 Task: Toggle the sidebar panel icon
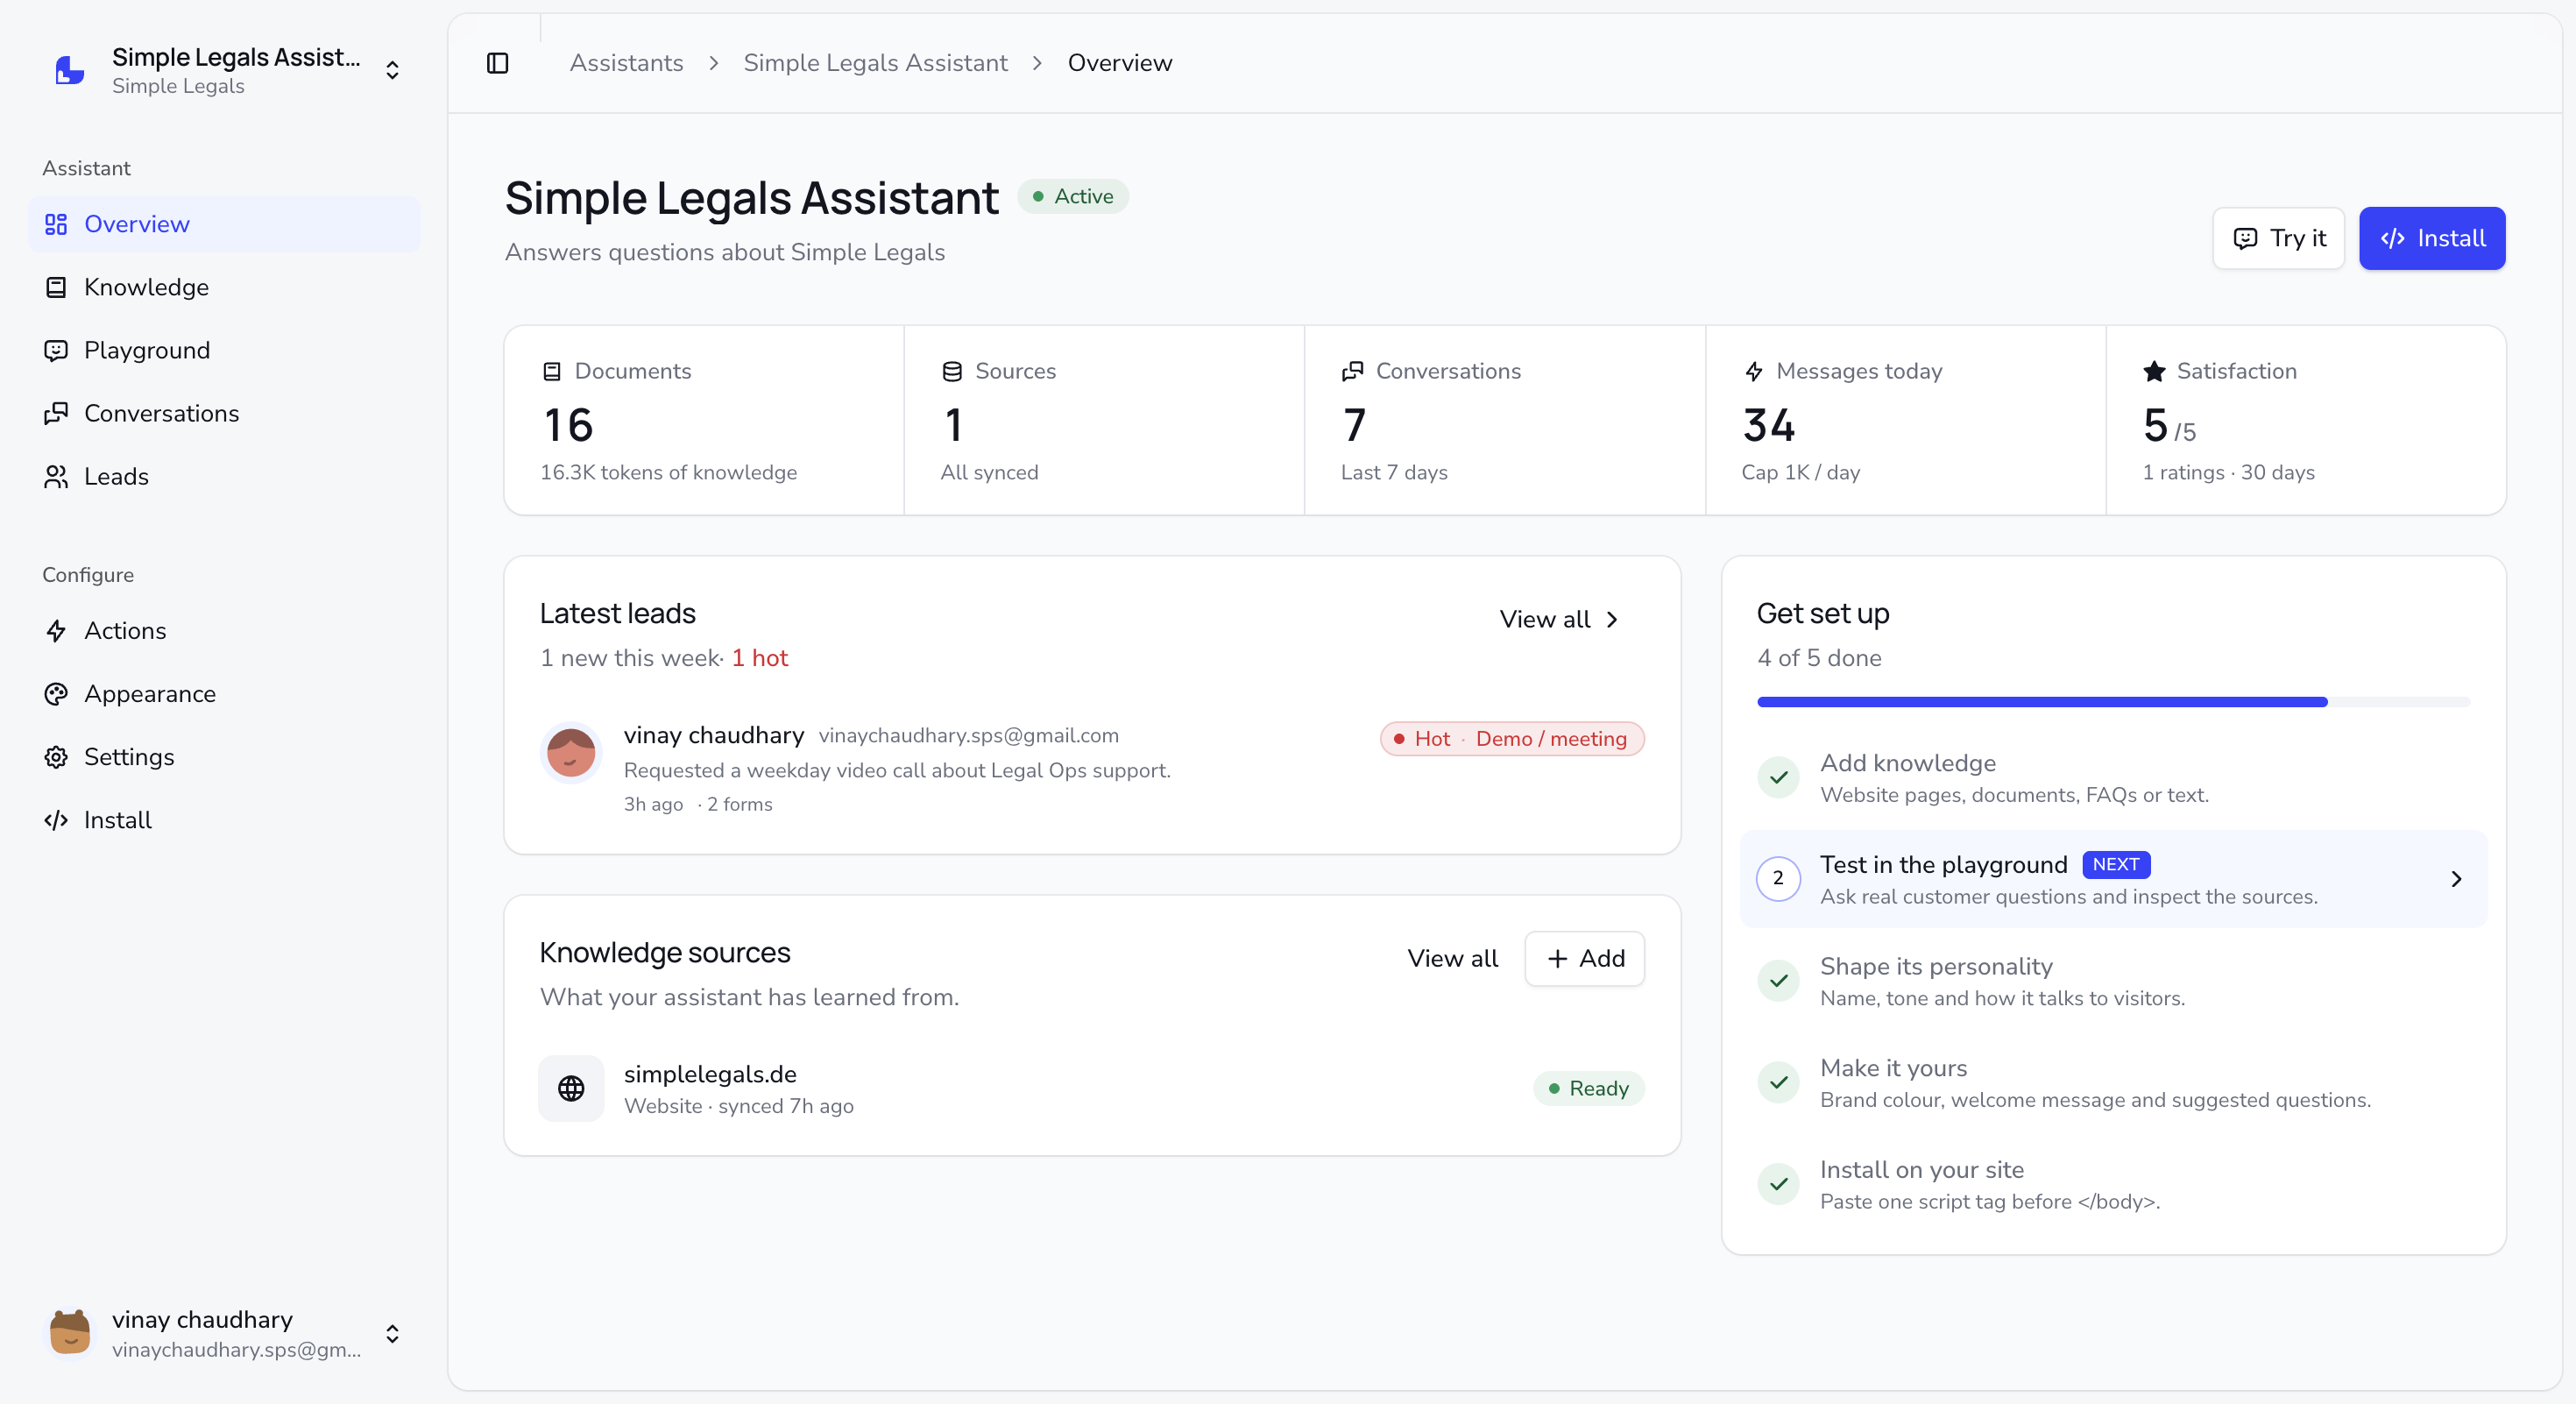[x=497, y=63]
